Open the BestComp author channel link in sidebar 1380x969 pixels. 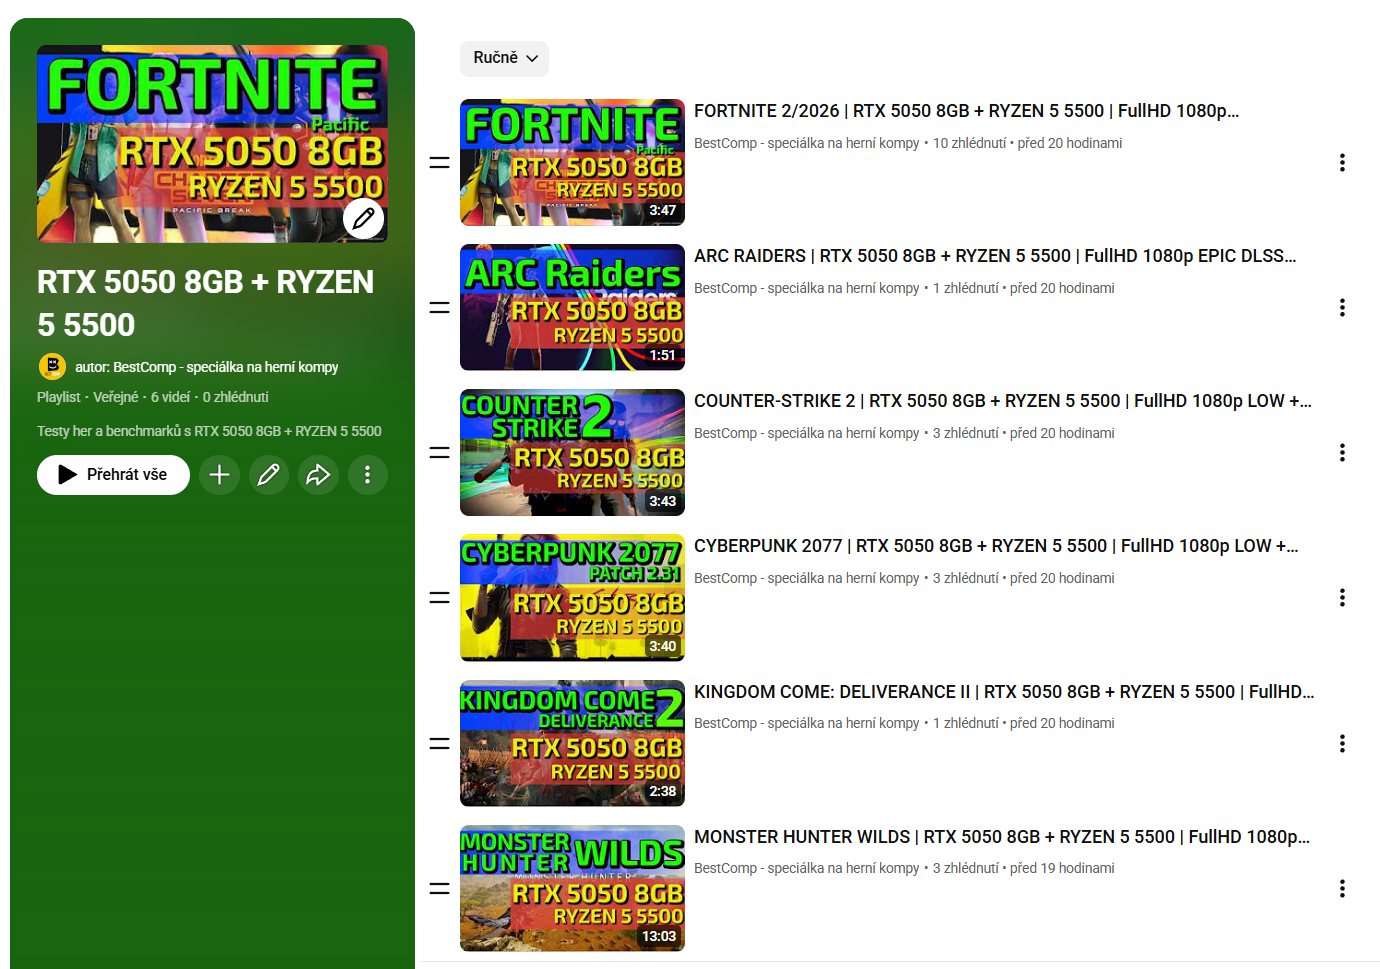click(207, 367)
